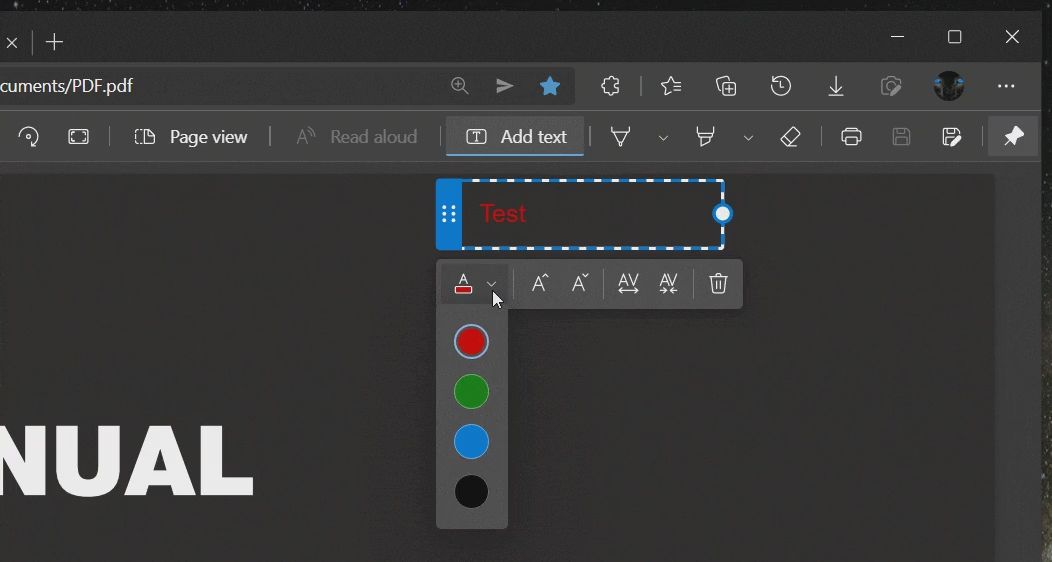Print the PDF document

pos(851,137)
